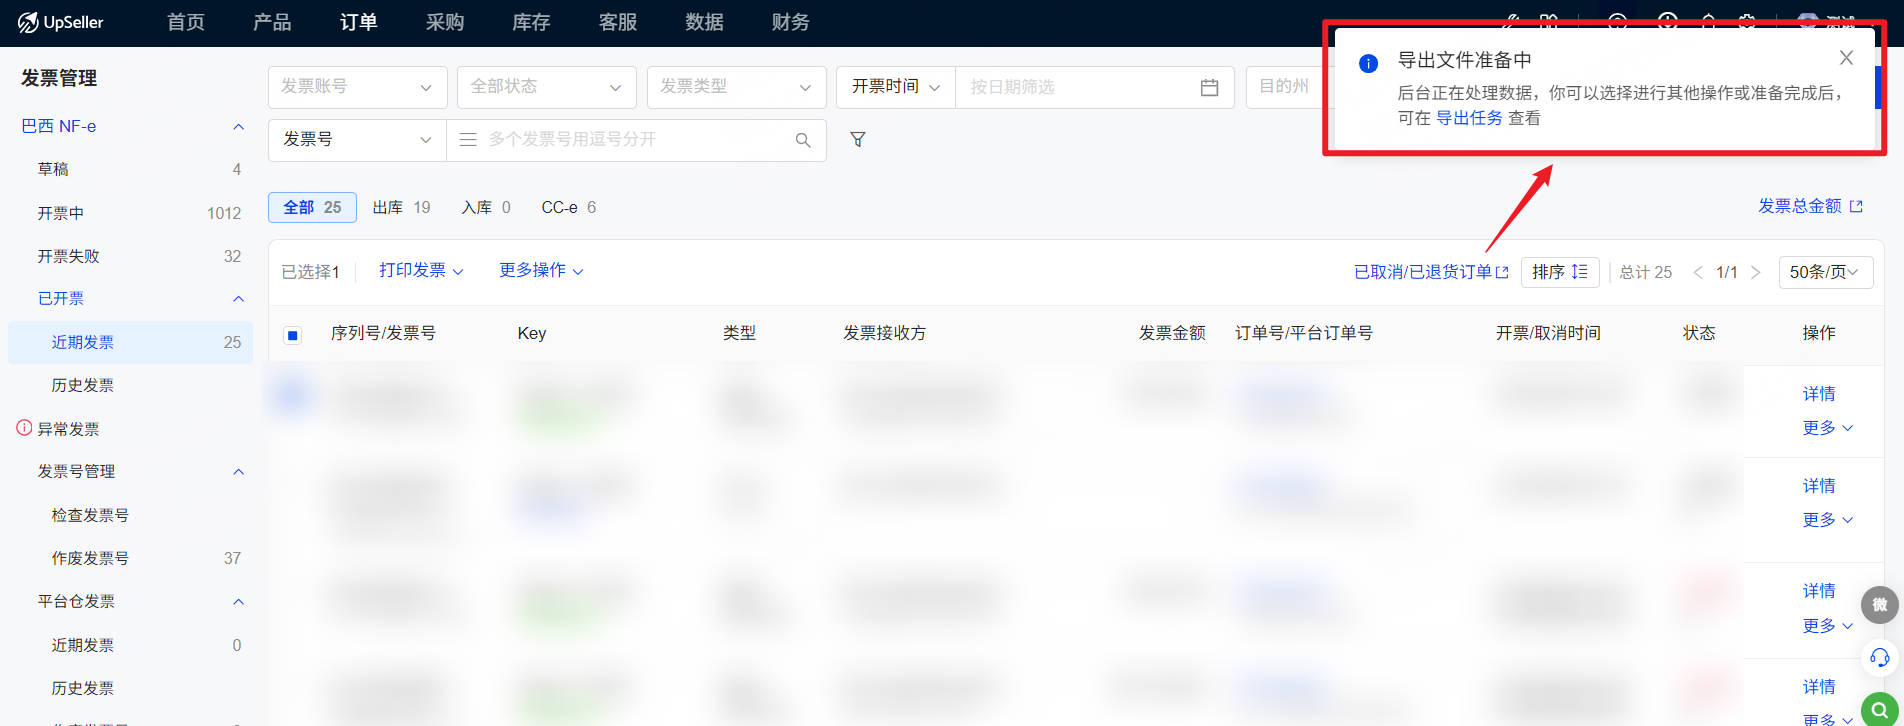Click the floating 微 round button
Screen dimensions: 1904x726
point(1879,605)
